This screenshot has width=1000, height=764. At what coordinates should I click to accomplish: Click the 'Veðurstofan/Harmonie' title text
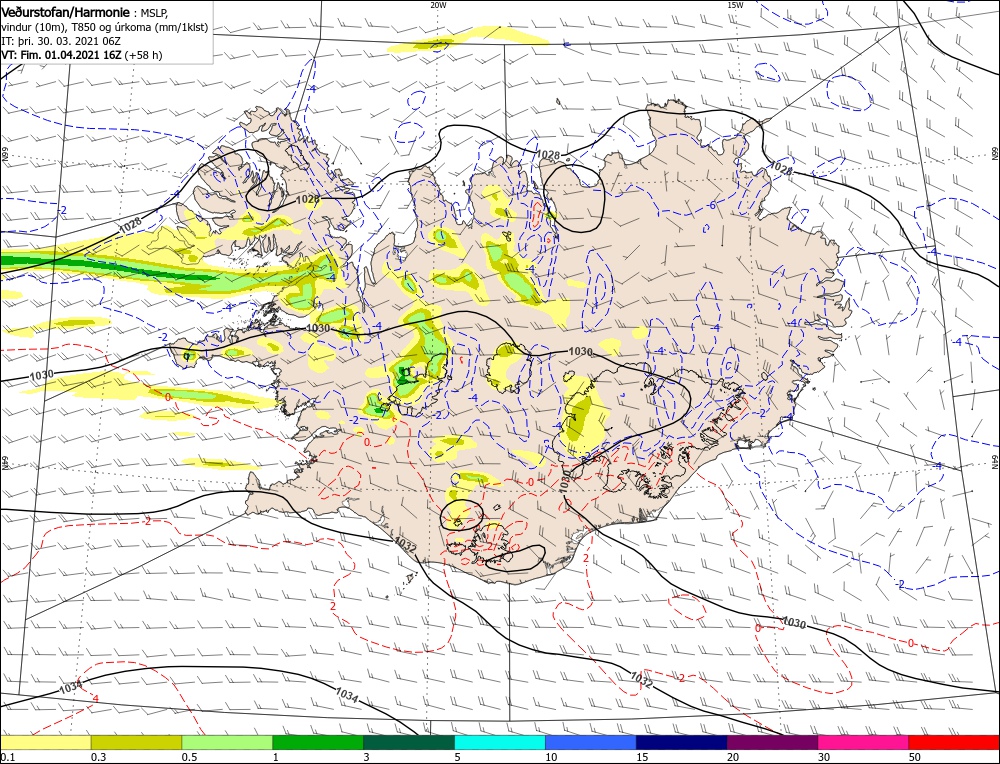coord(68,13)
